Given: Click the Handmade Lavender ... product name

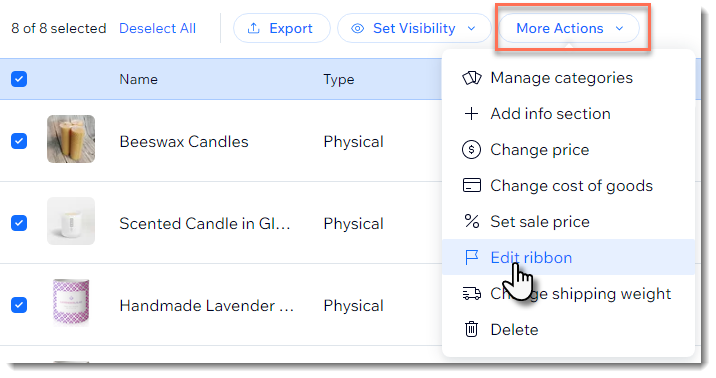Looking at the screenshot, I should tap(206, 305).
